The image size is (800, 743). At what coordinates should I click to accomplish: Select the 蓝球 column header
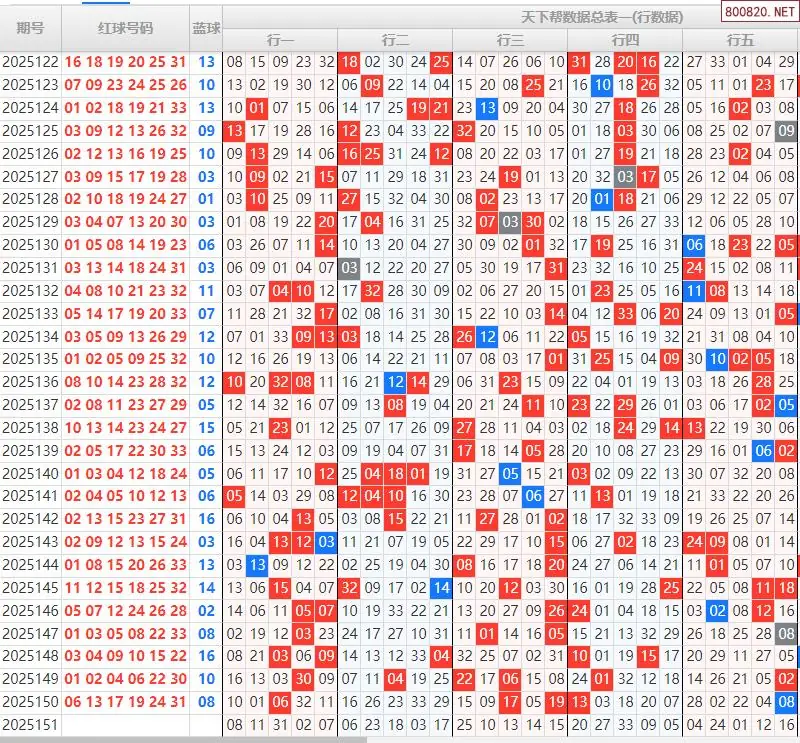tap(206, 28)
